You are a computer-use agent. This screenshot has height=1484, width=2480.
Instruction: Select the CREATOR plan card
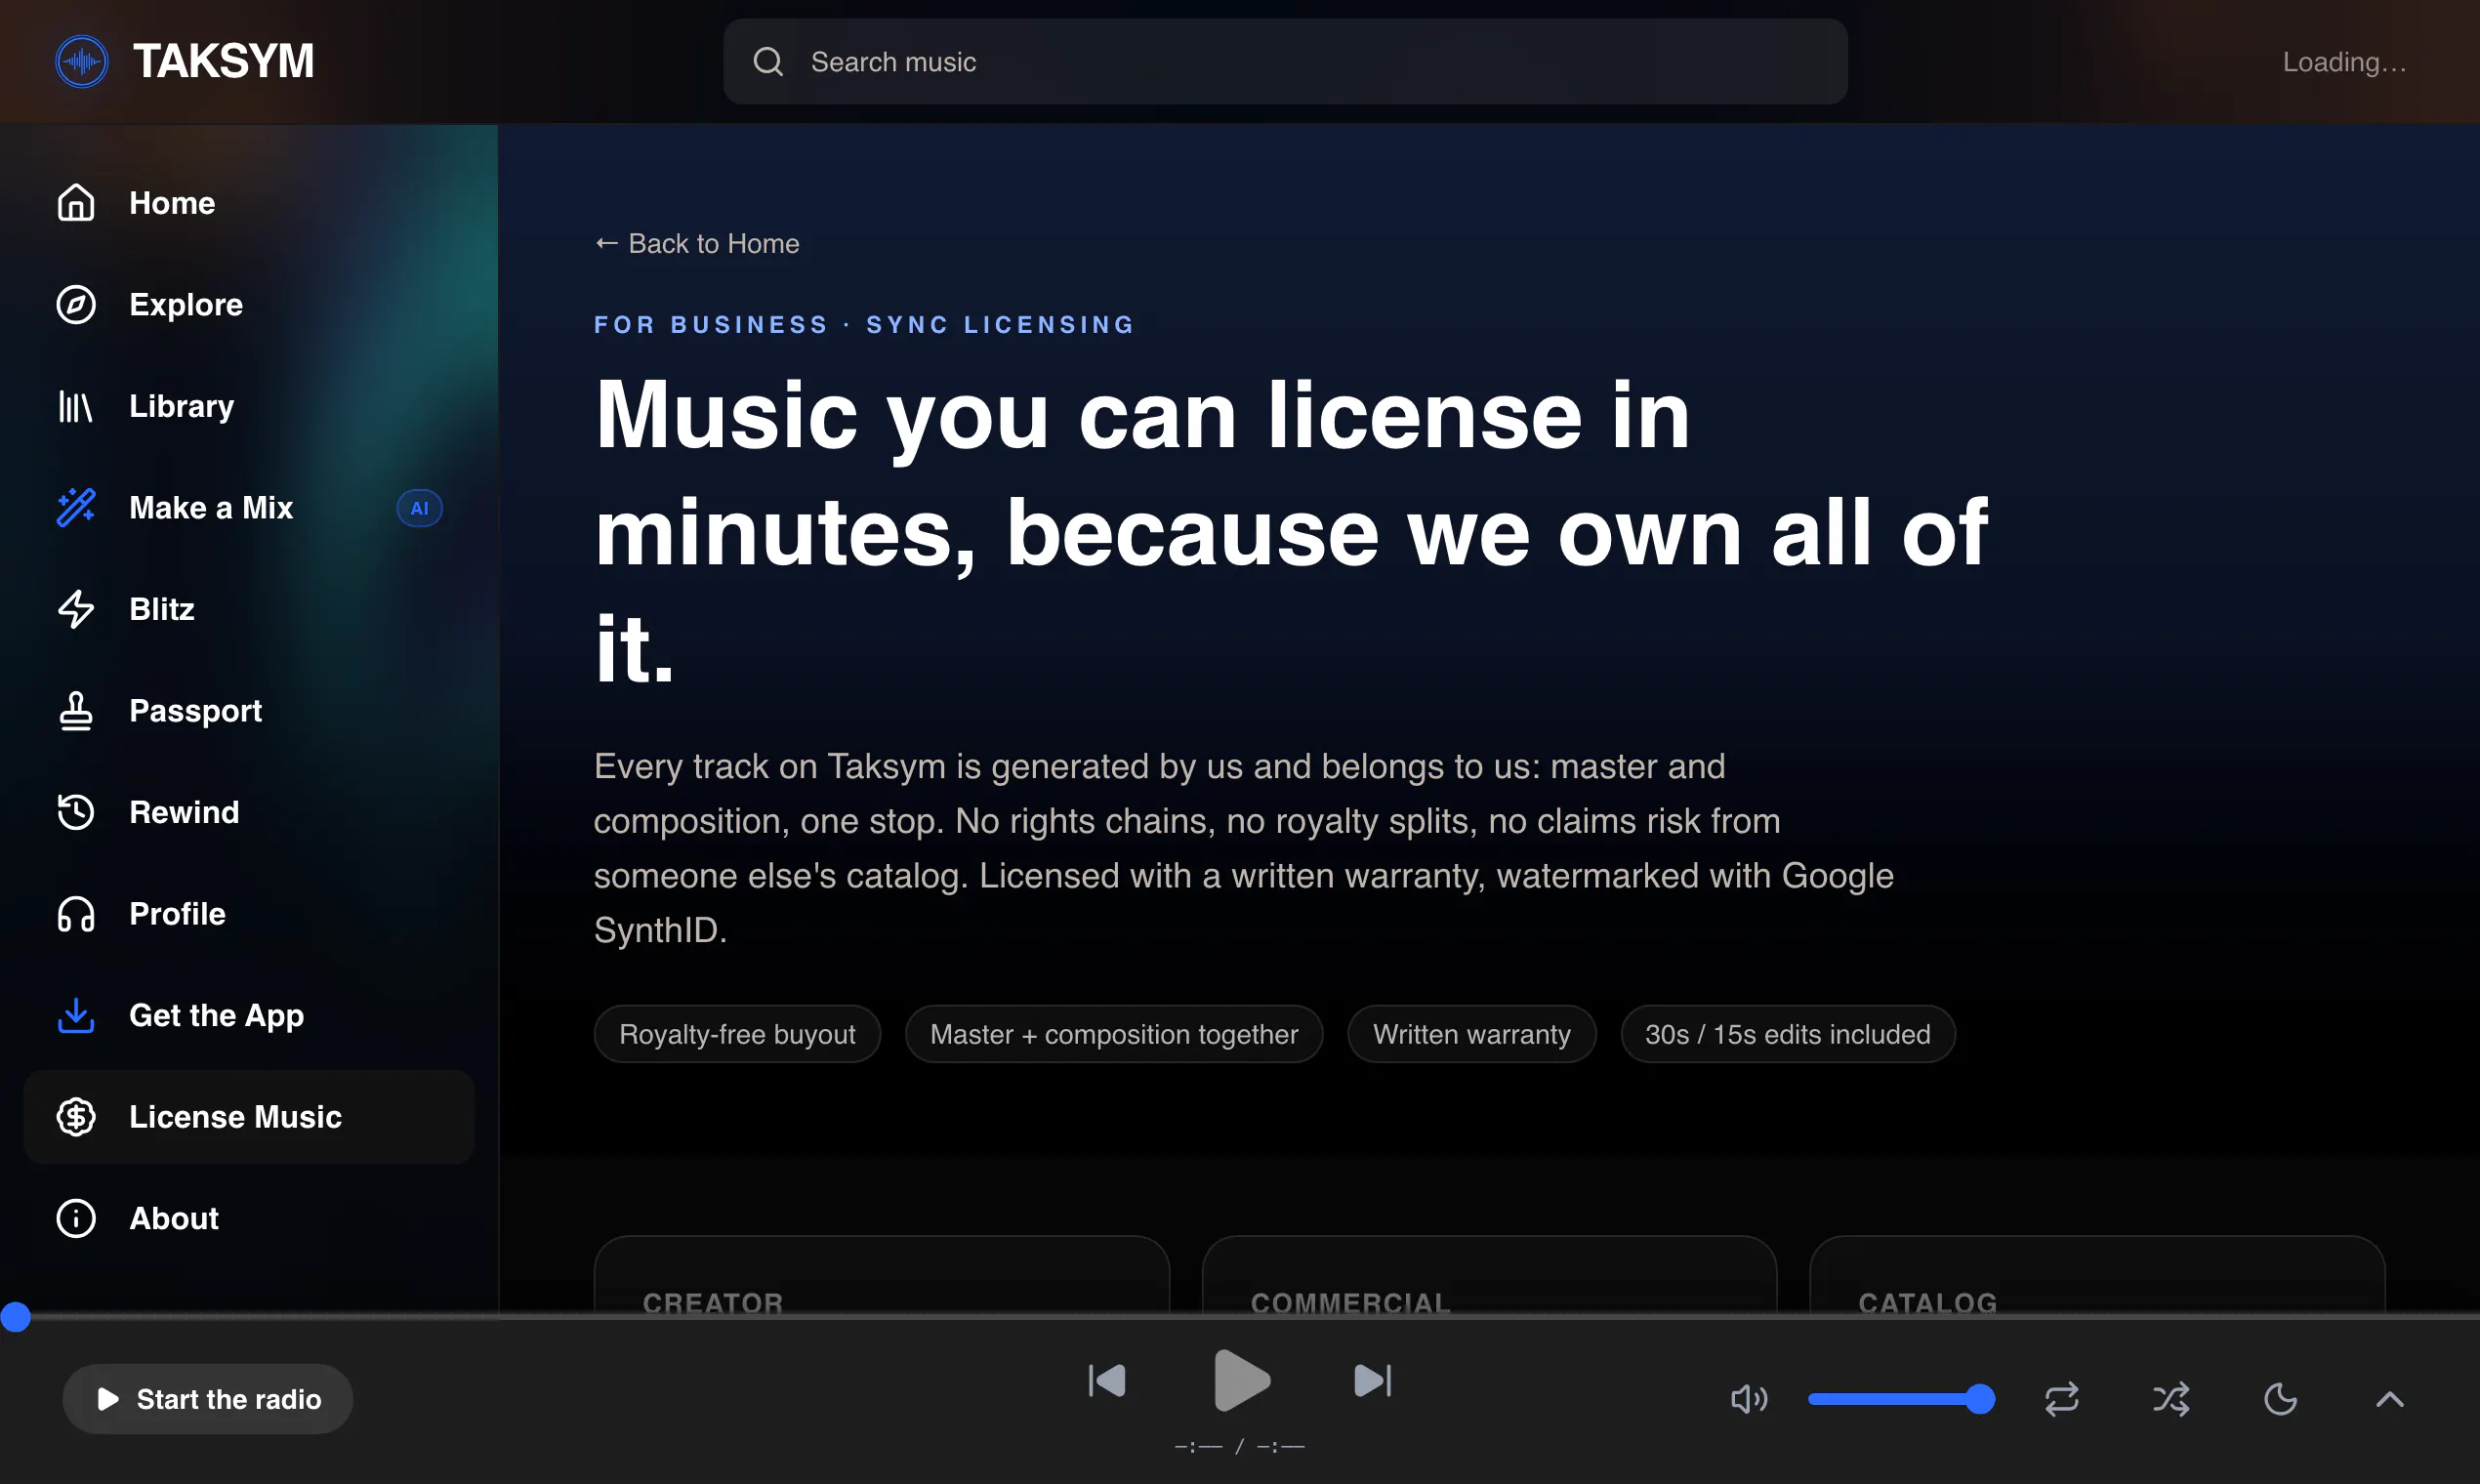tap(882, 1275)
